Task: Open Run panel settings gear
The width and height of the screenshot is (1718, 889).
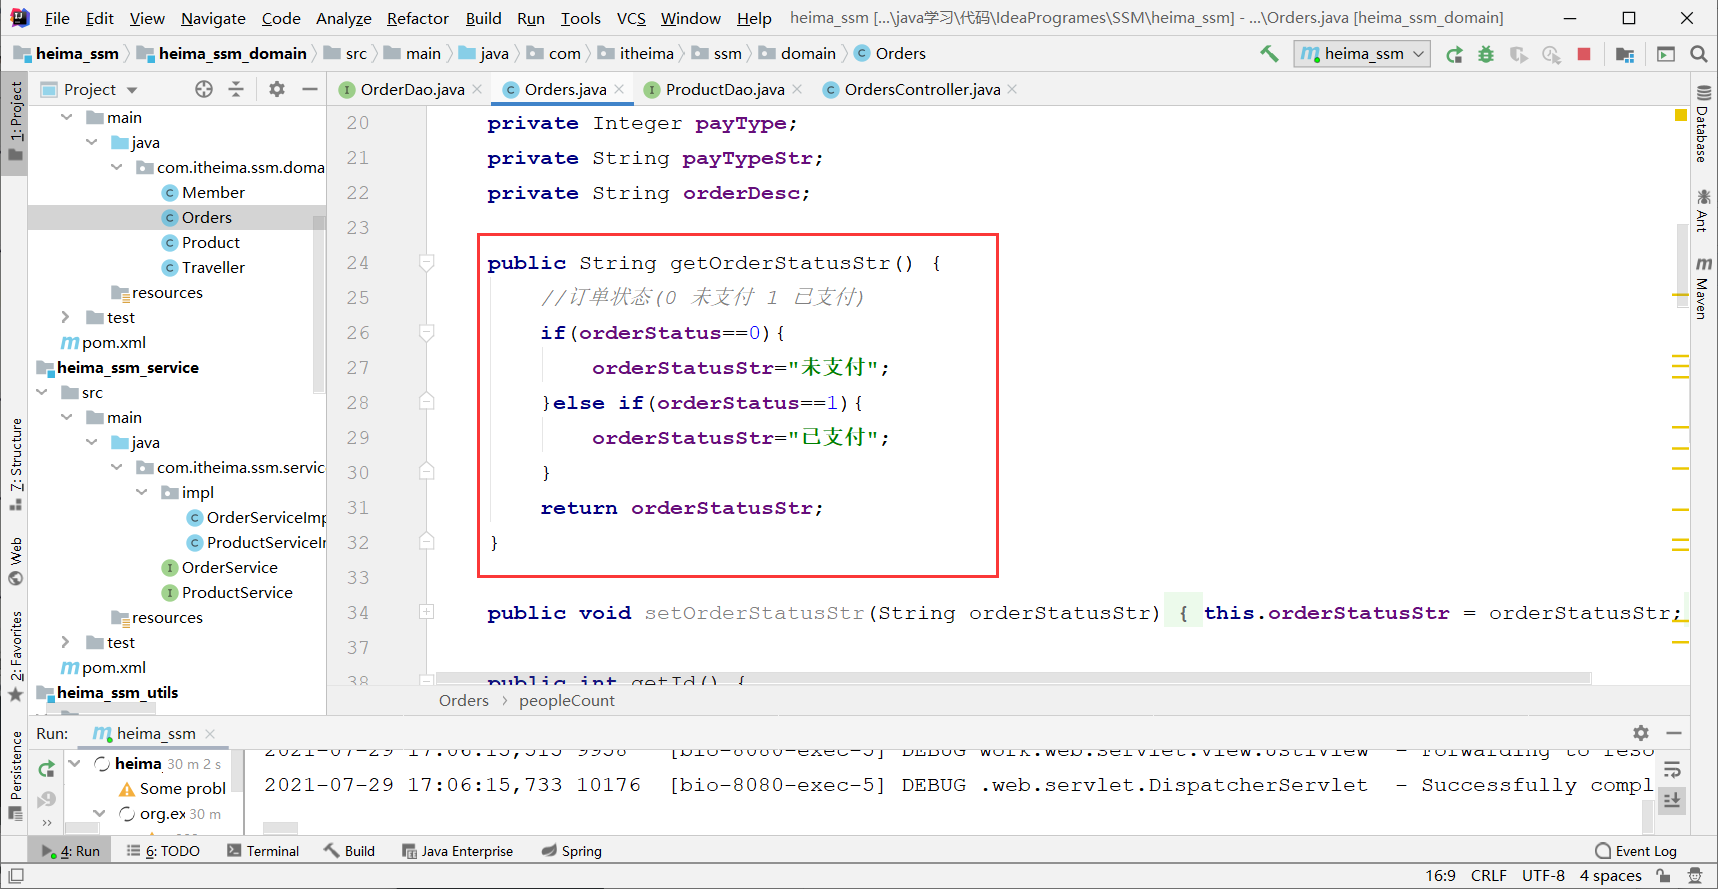Action: (x=1641, y=733)
